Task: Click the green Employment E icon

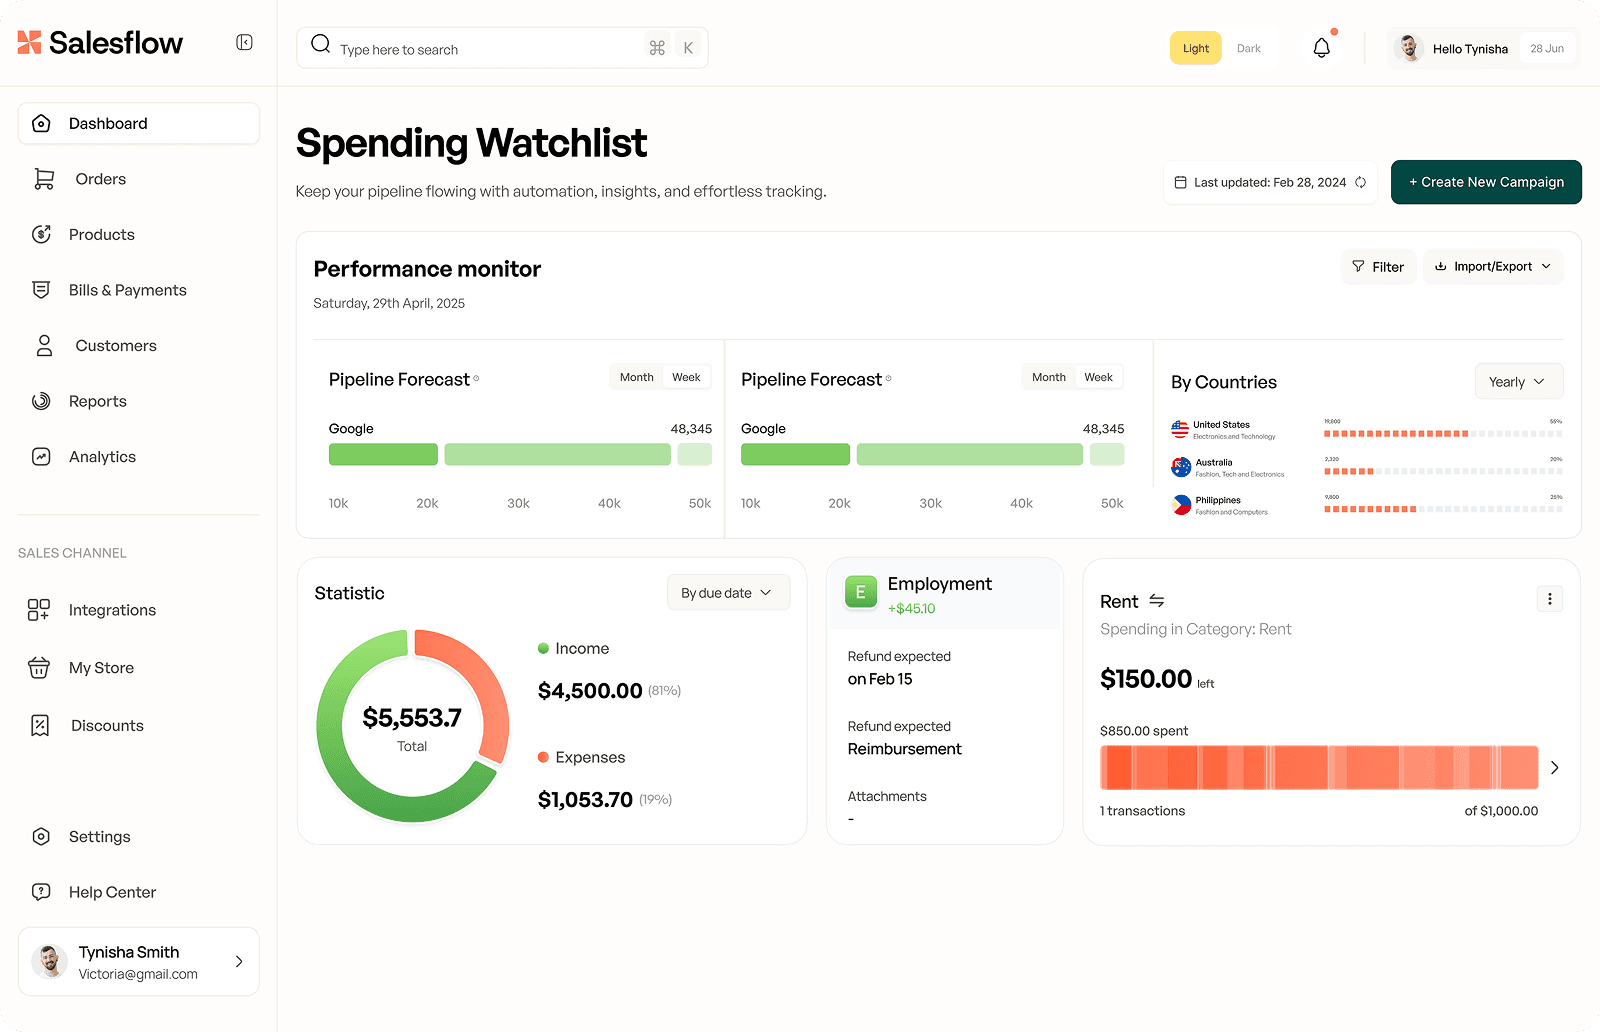Action: tap(860, 592)
